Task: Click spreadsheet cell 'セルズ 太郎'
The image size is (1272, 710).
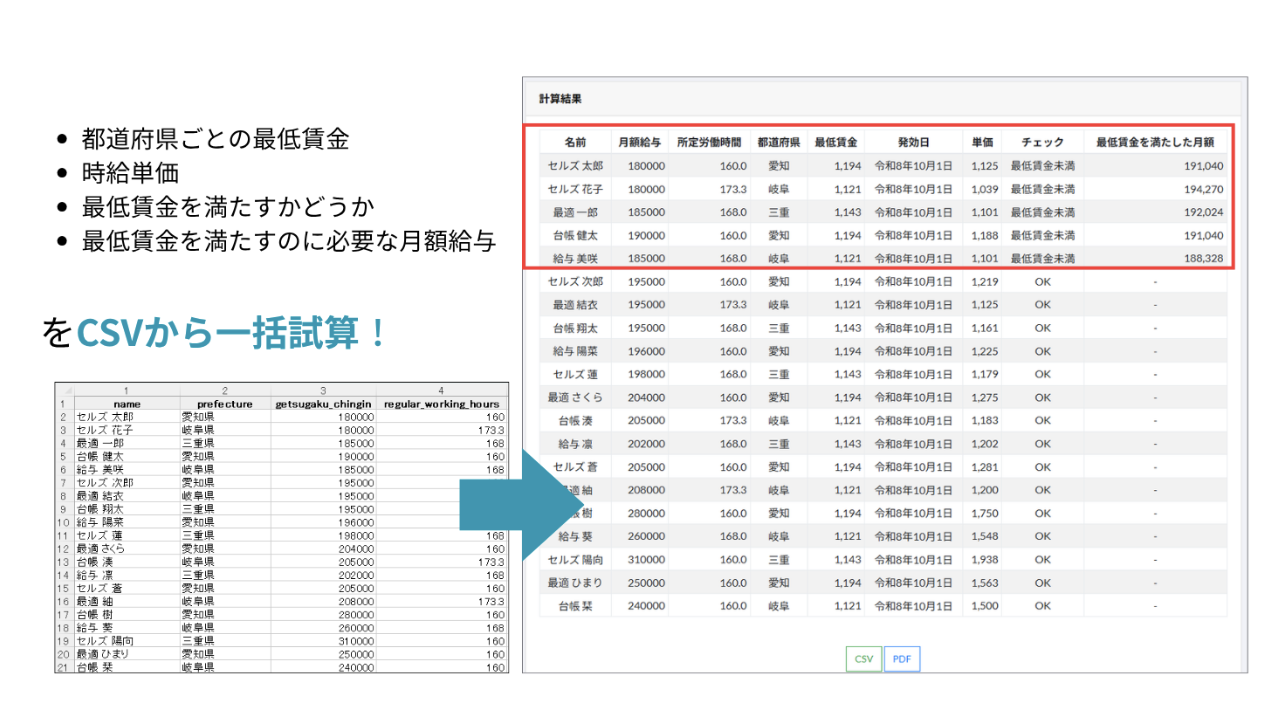Action: click(x=127, y=416)
